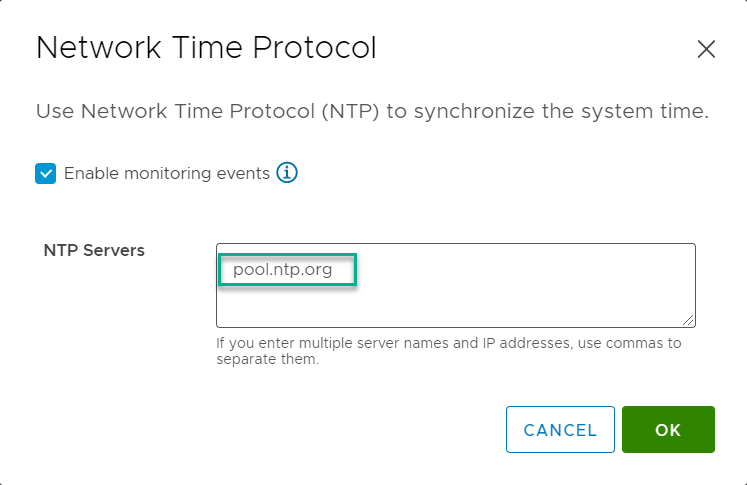The width and height of the screenshot is (747, 485).
Task: Click '(NTP)' in the description line
Action: click(348, 111)
